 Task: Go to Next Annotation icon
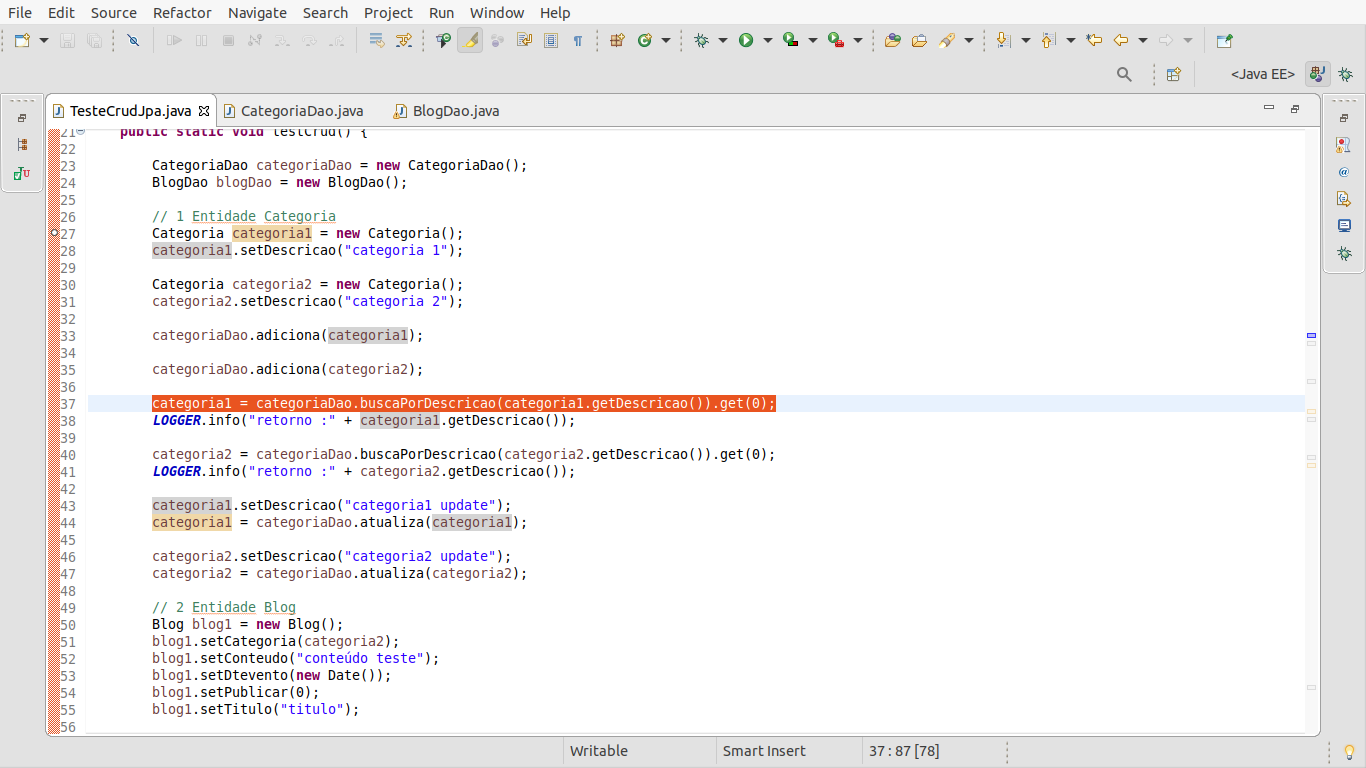coord(1004,41)
